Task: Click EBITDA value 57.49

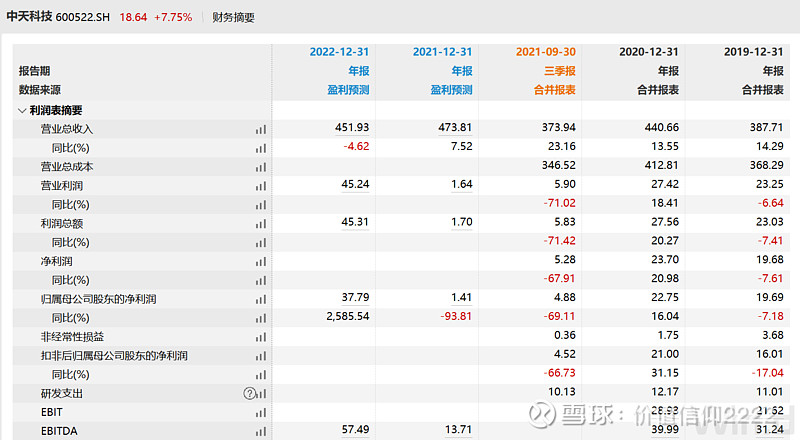Action: 355,430
